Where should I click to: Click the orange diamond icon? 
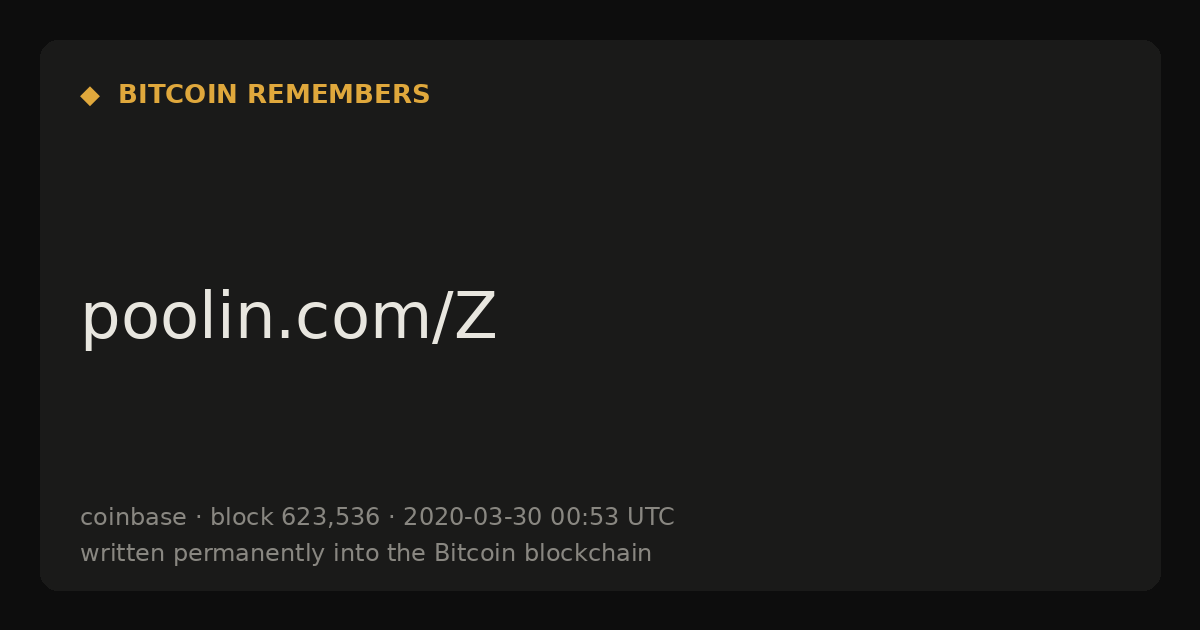pos(90,95)
